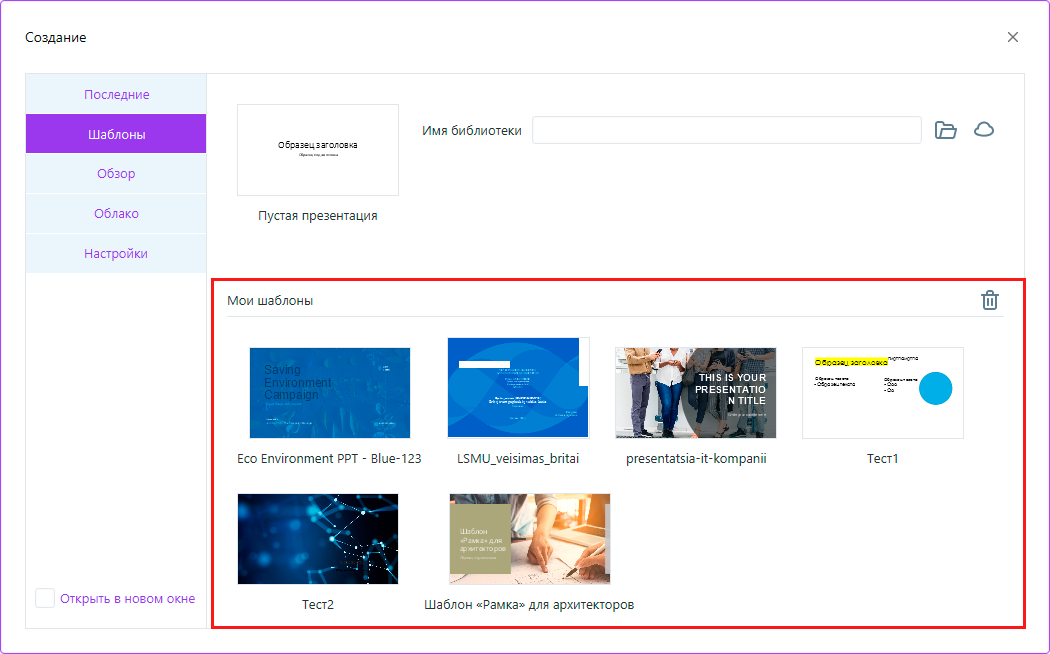Viewport: 1050px width, 654px height.
Task: Click inside the Имя библиотеки input field
Action: [x=727, y=129]
